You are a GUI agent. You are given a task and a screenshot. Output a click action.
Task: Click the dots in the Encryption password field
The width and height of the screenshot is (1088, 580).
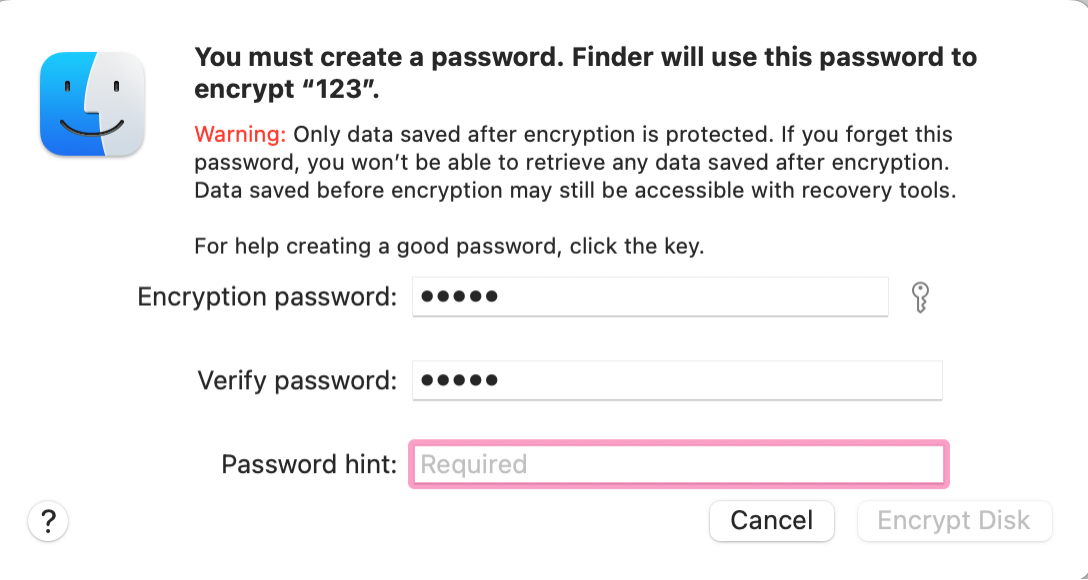coord(459,297)
